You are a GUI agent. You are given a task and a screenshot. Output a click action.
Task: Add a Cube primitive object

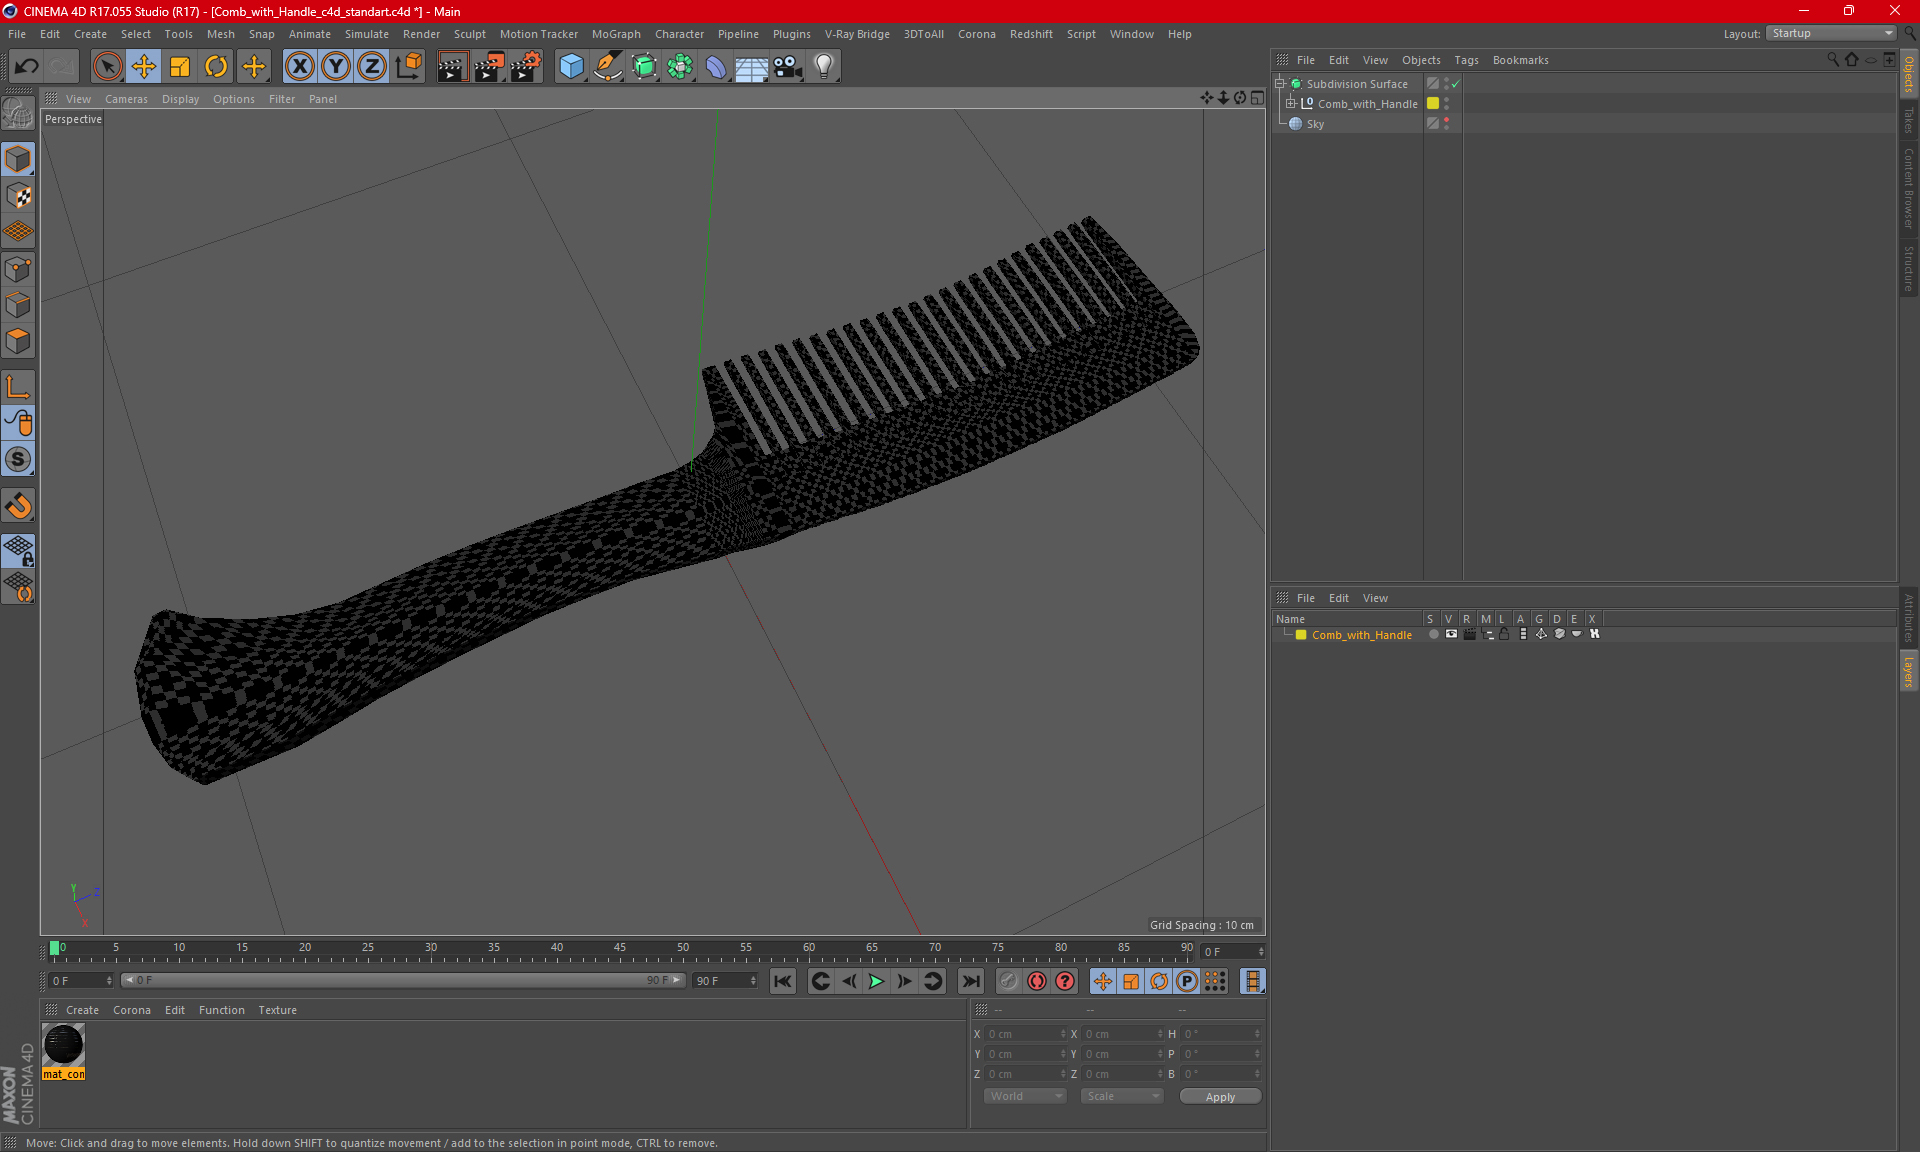point(571,67)
